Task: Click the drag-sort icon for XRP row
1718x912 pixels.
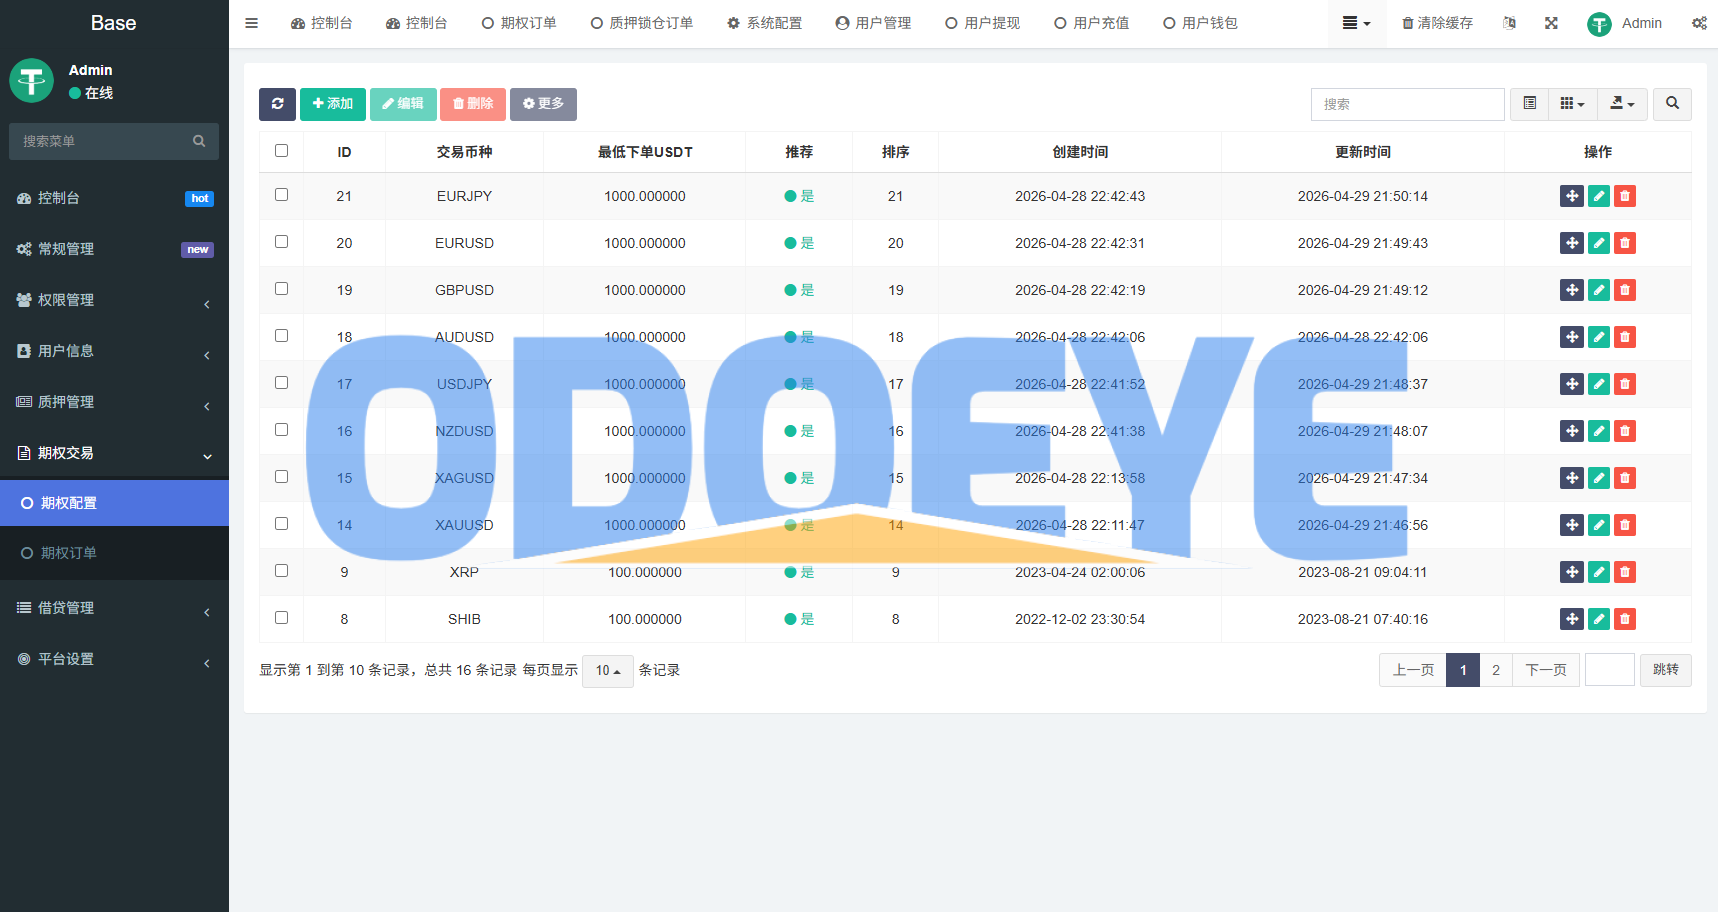Action: (1572, 572)
